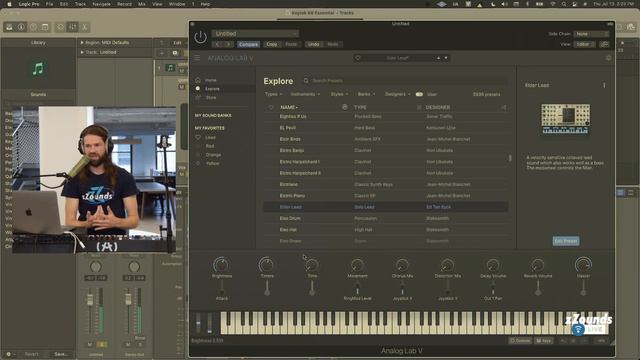Expand the Banks filter dropdown

tap(366, 94)
